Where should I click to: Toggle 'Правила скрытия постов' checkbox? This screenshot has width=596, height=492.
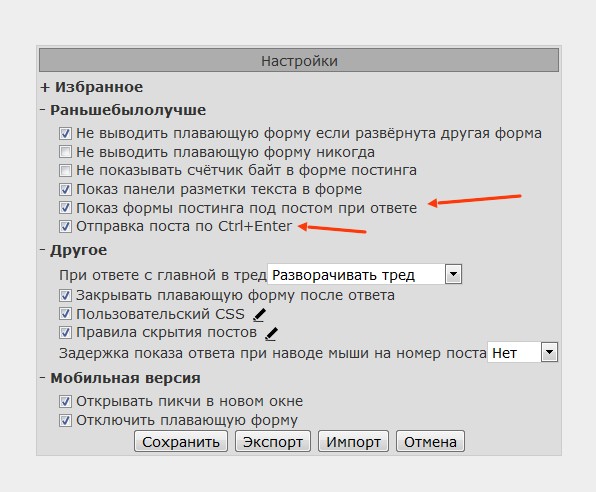[x=65, y=333]
